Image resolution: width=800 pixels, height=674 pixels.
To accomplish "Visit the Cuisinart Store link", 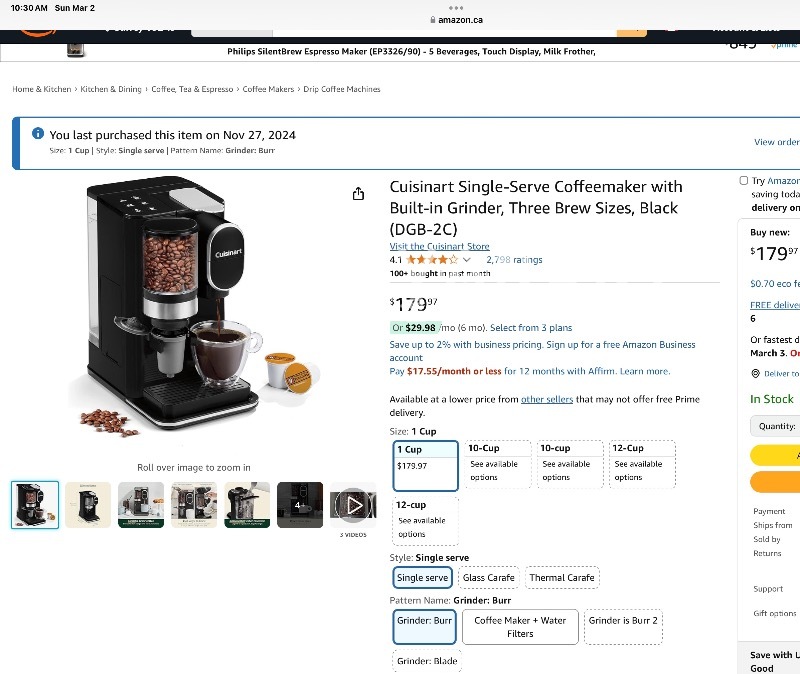I will click(439, 246).
